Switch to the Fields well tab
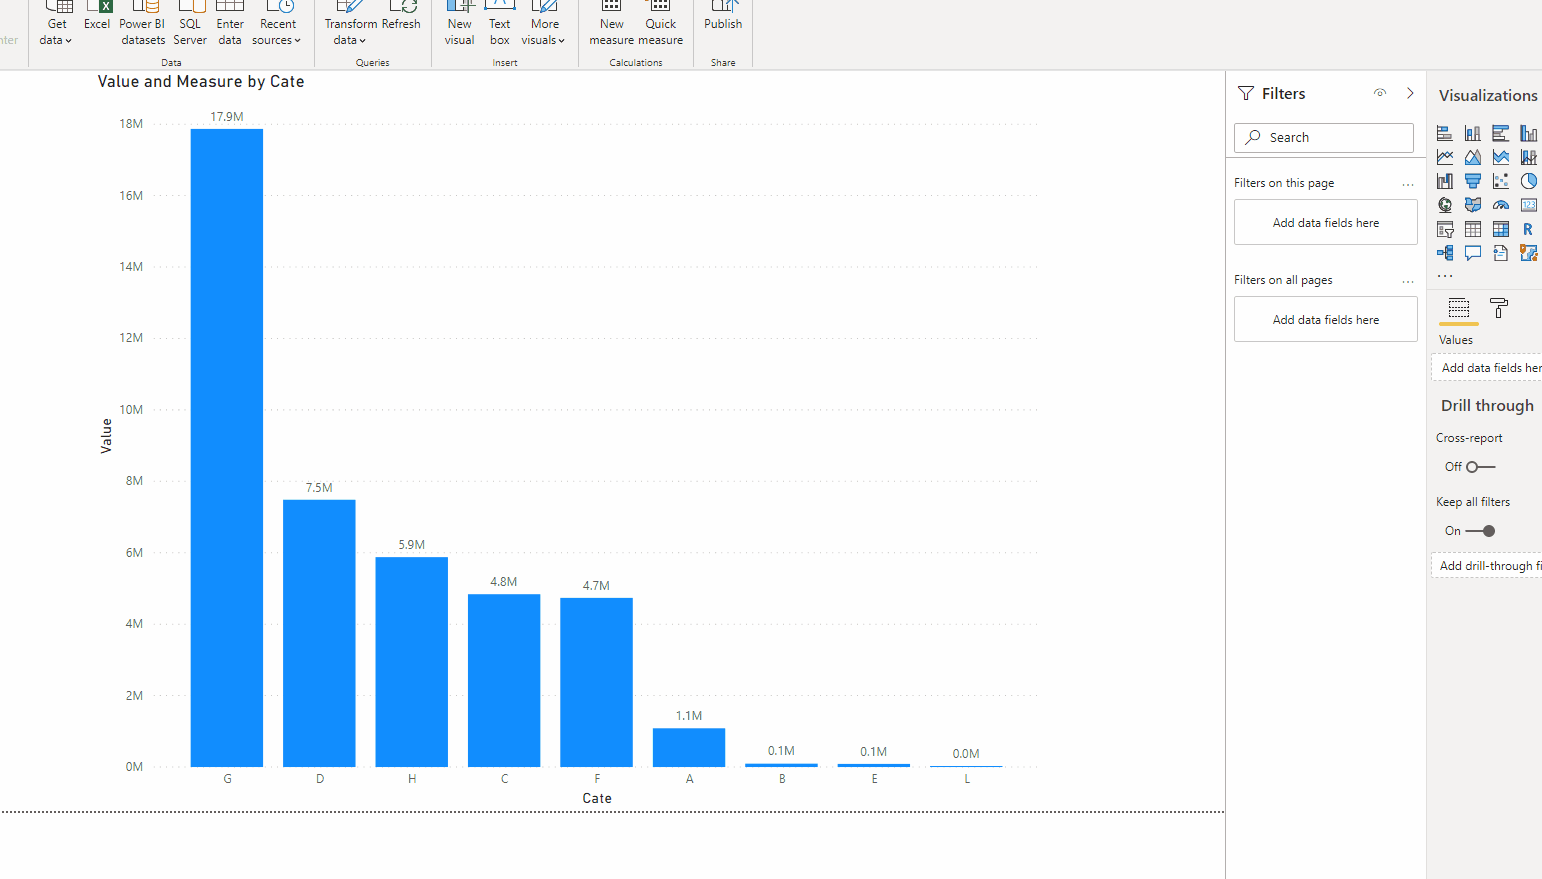Image resolution: width=1542 pixels, height=879 pixels. [x=1459, y=308]
